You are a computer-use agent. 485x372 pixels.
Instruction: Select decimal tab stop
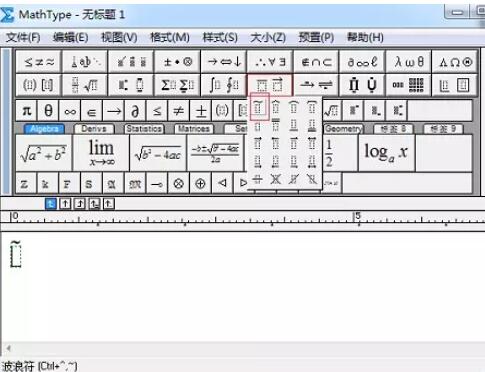(x=109, y=203)
